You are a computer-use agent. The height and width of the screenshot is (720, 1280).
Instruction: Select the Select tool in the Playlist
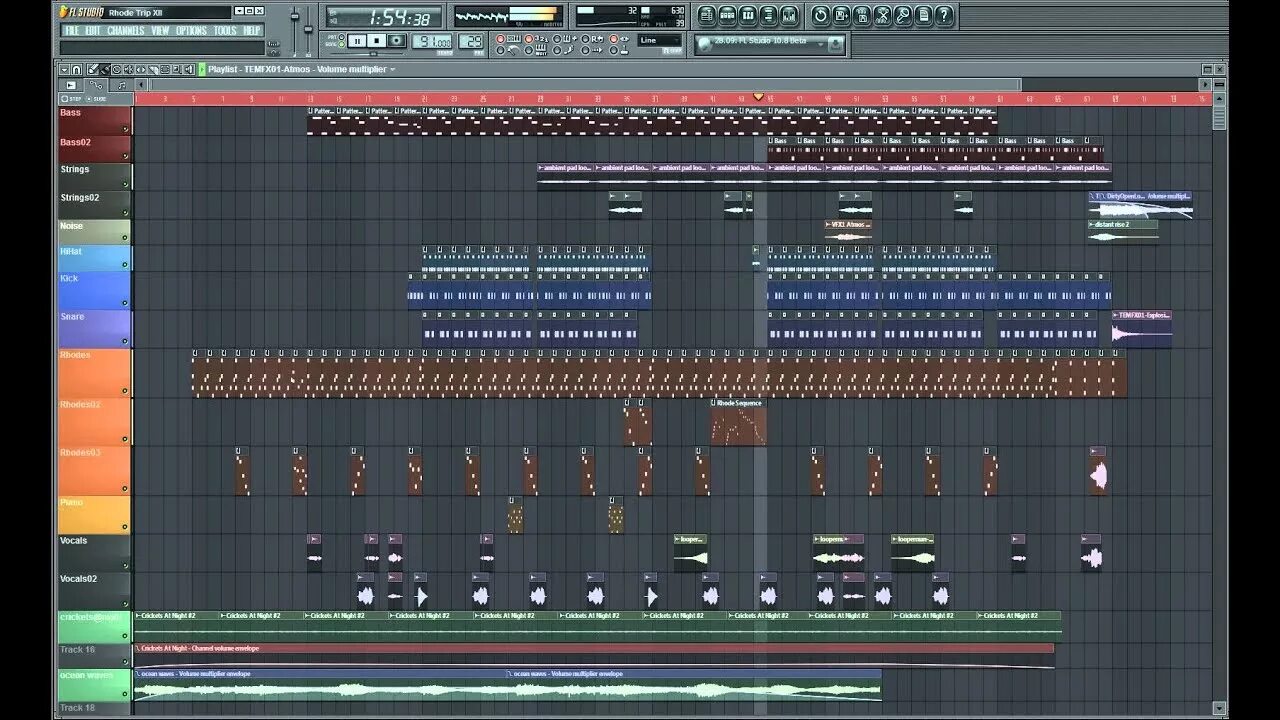click(165, 69)
